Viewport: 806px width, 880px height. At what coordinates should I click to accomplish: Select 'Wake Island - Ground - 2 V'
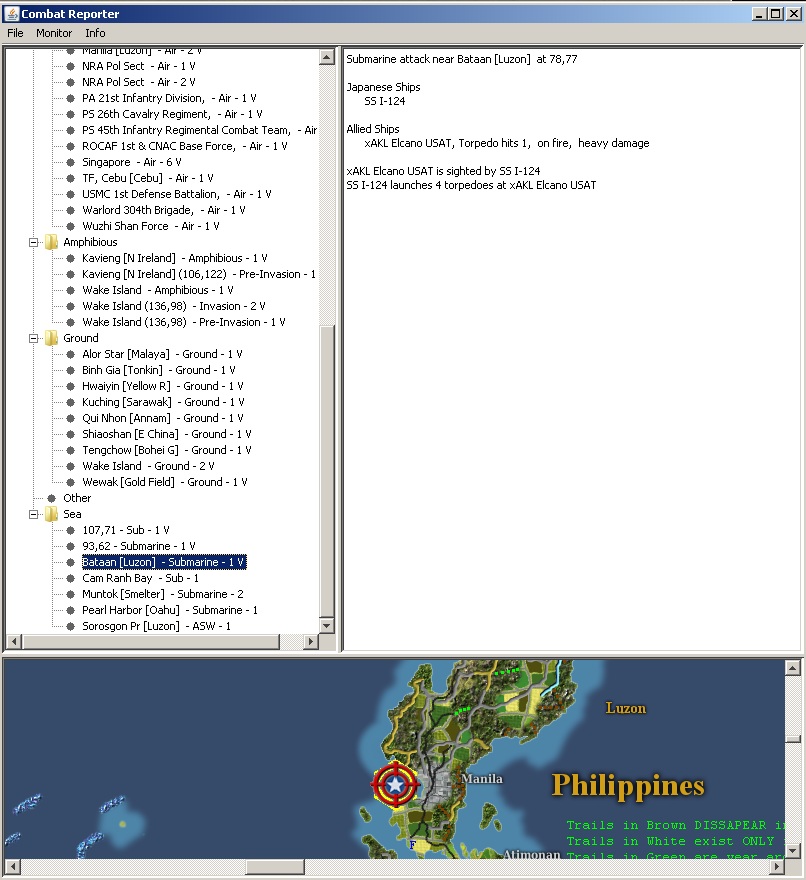(148, 466)
